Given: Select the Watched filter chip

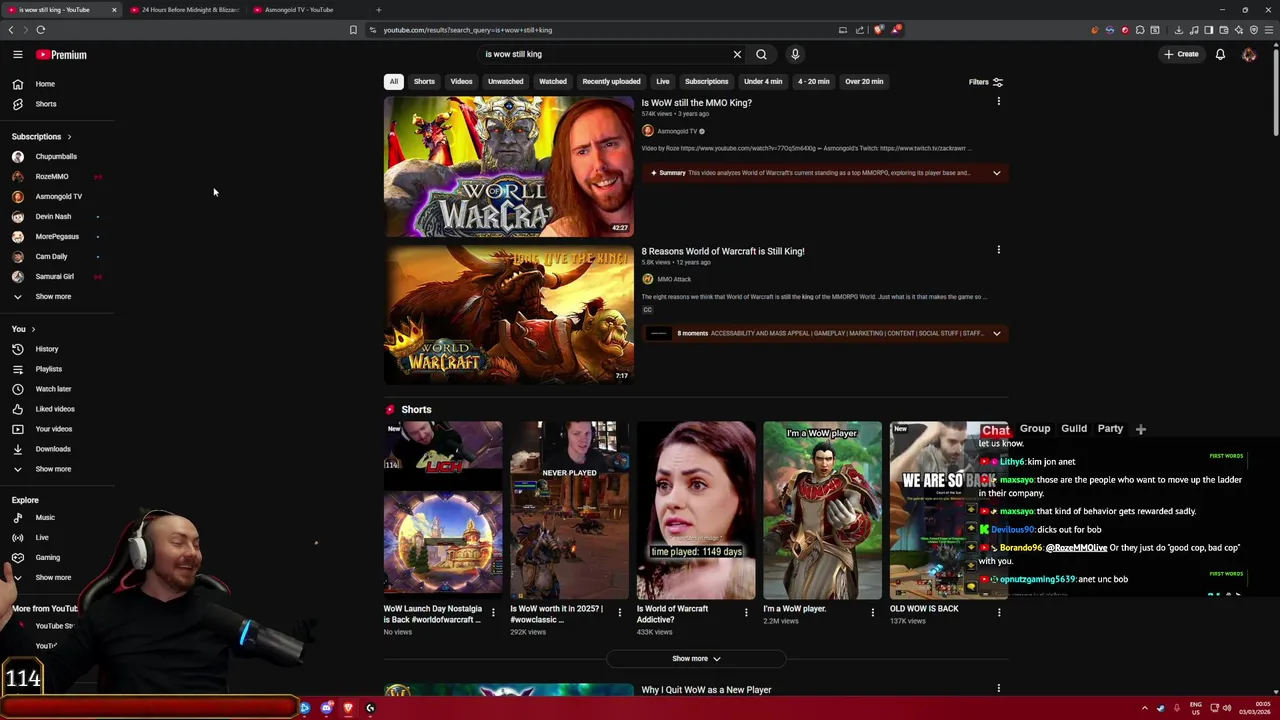Looking at the screenshot, I should click(553, 82).
